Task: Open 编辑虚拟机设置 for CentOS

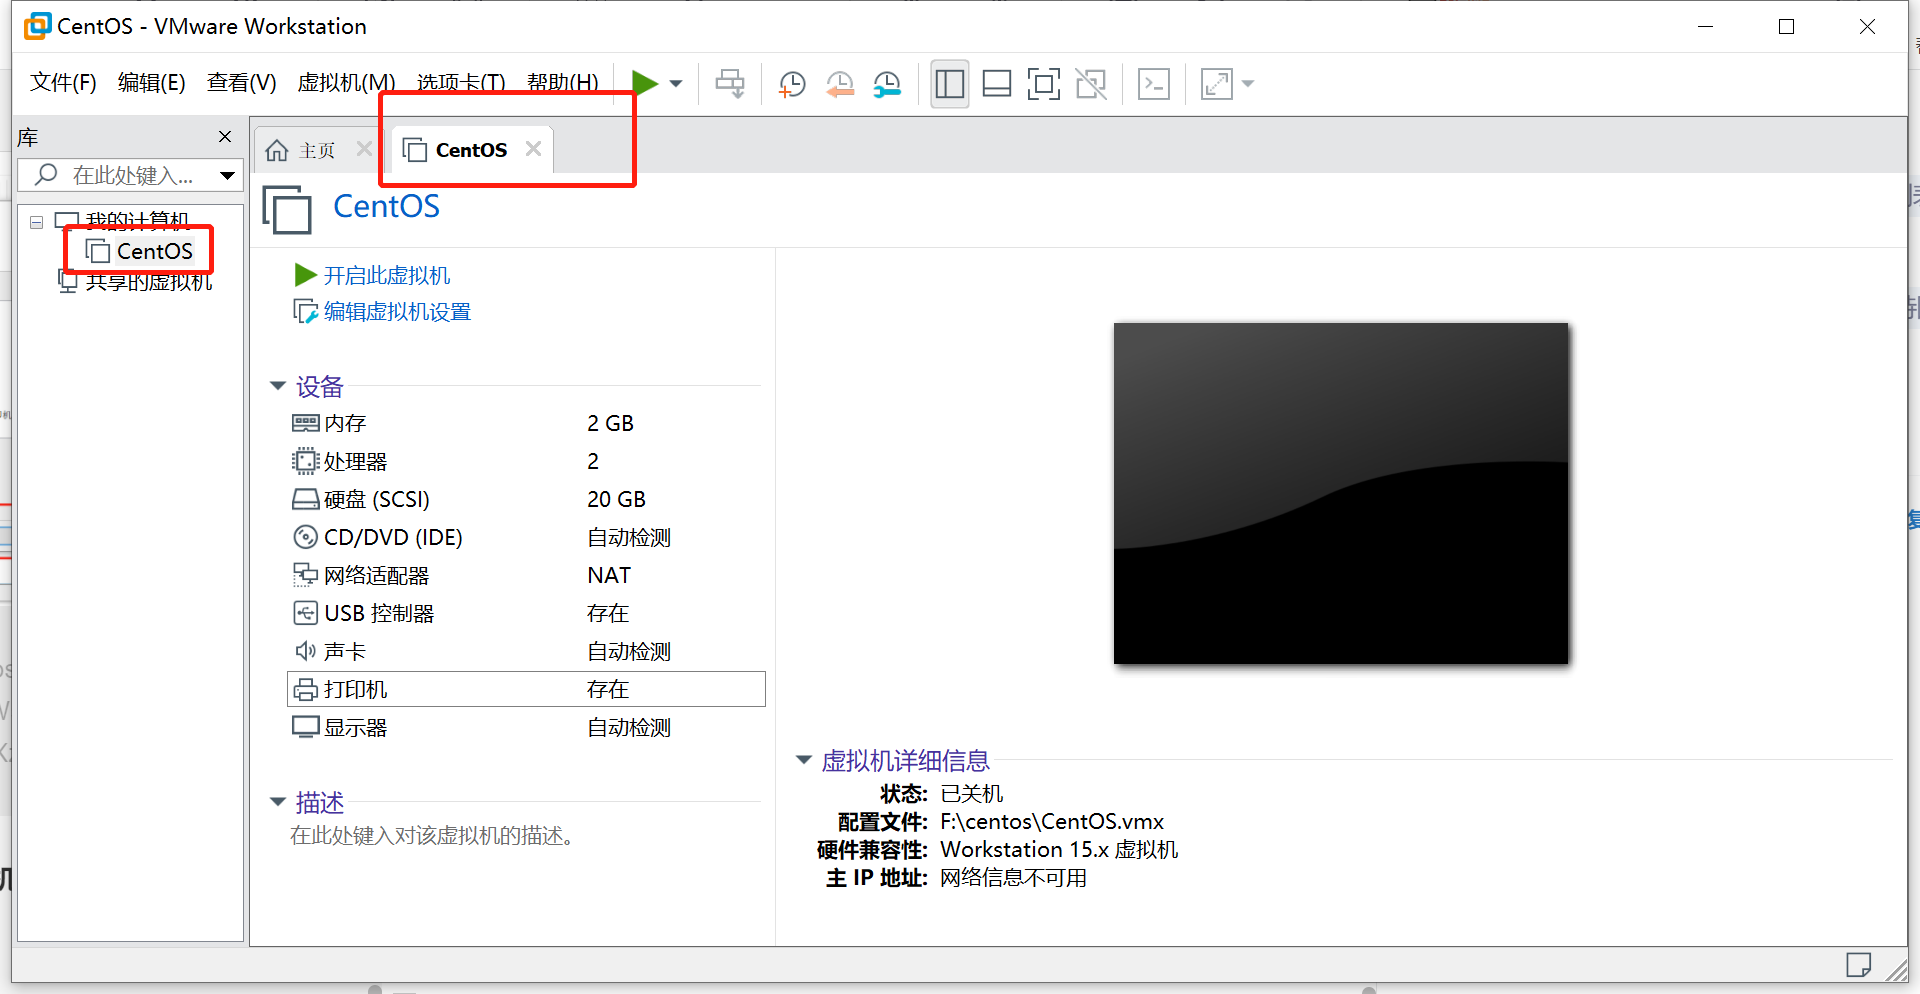Action: pos(396,311)
